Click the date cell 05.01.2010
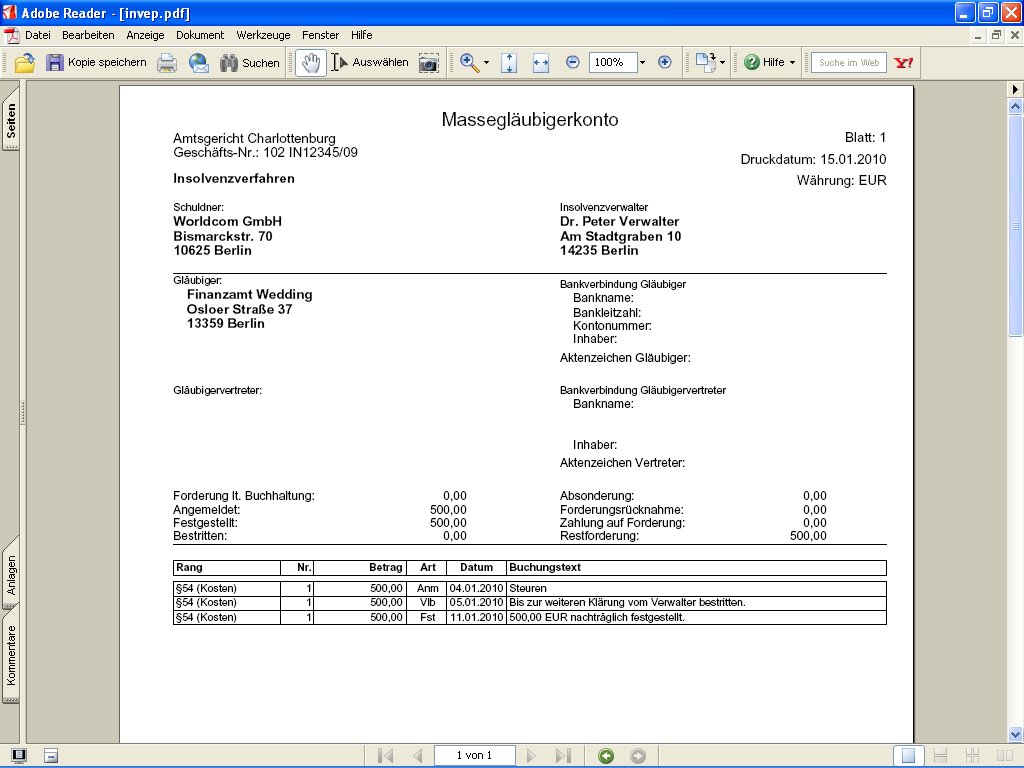Screen dimensions: 1024x768 click(476, 603)
